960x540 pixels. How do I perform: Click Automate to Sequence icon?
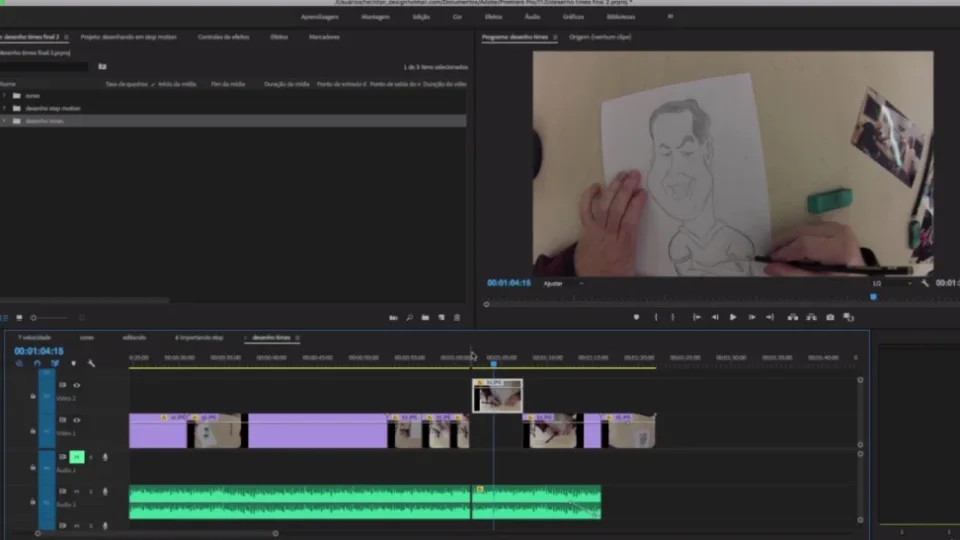(x=393, y=318)
